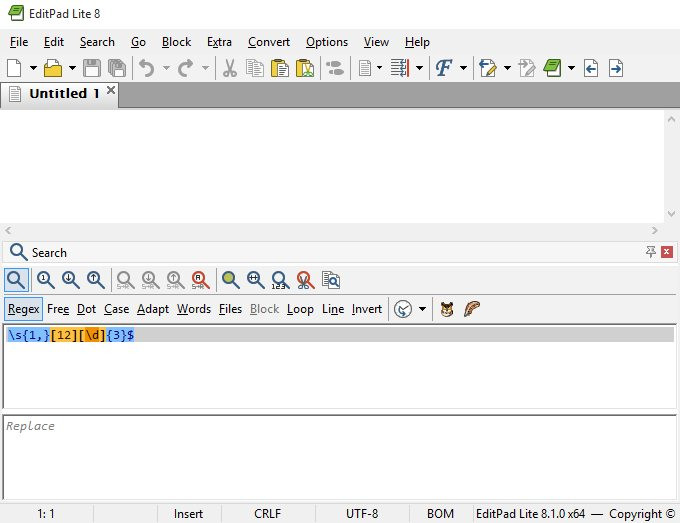Click the Insert mode indicator
Viewport: 680px width, 523px height.
(x=188, y=513)
